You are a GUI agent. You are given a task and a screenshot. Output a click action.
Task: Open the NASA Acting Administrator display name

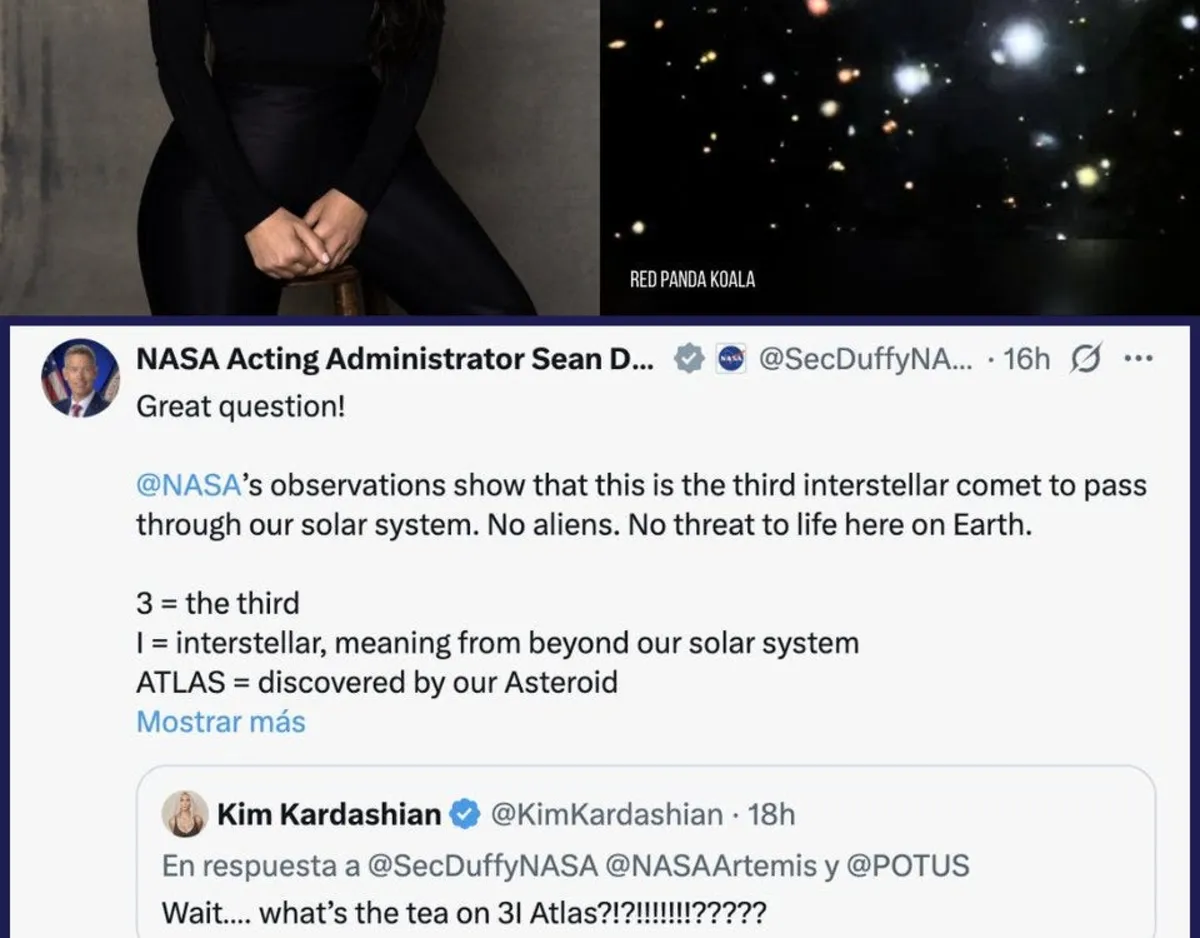click(x=394, y=359)
